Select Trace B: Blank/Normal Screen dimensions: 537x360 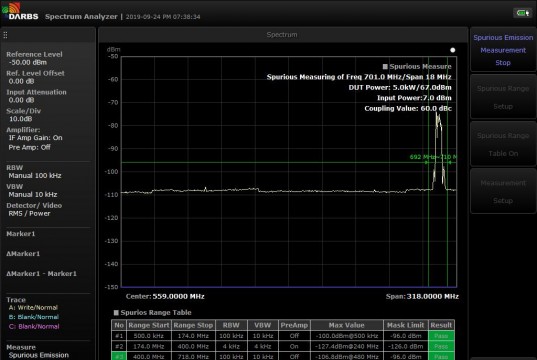coord(34,317)
